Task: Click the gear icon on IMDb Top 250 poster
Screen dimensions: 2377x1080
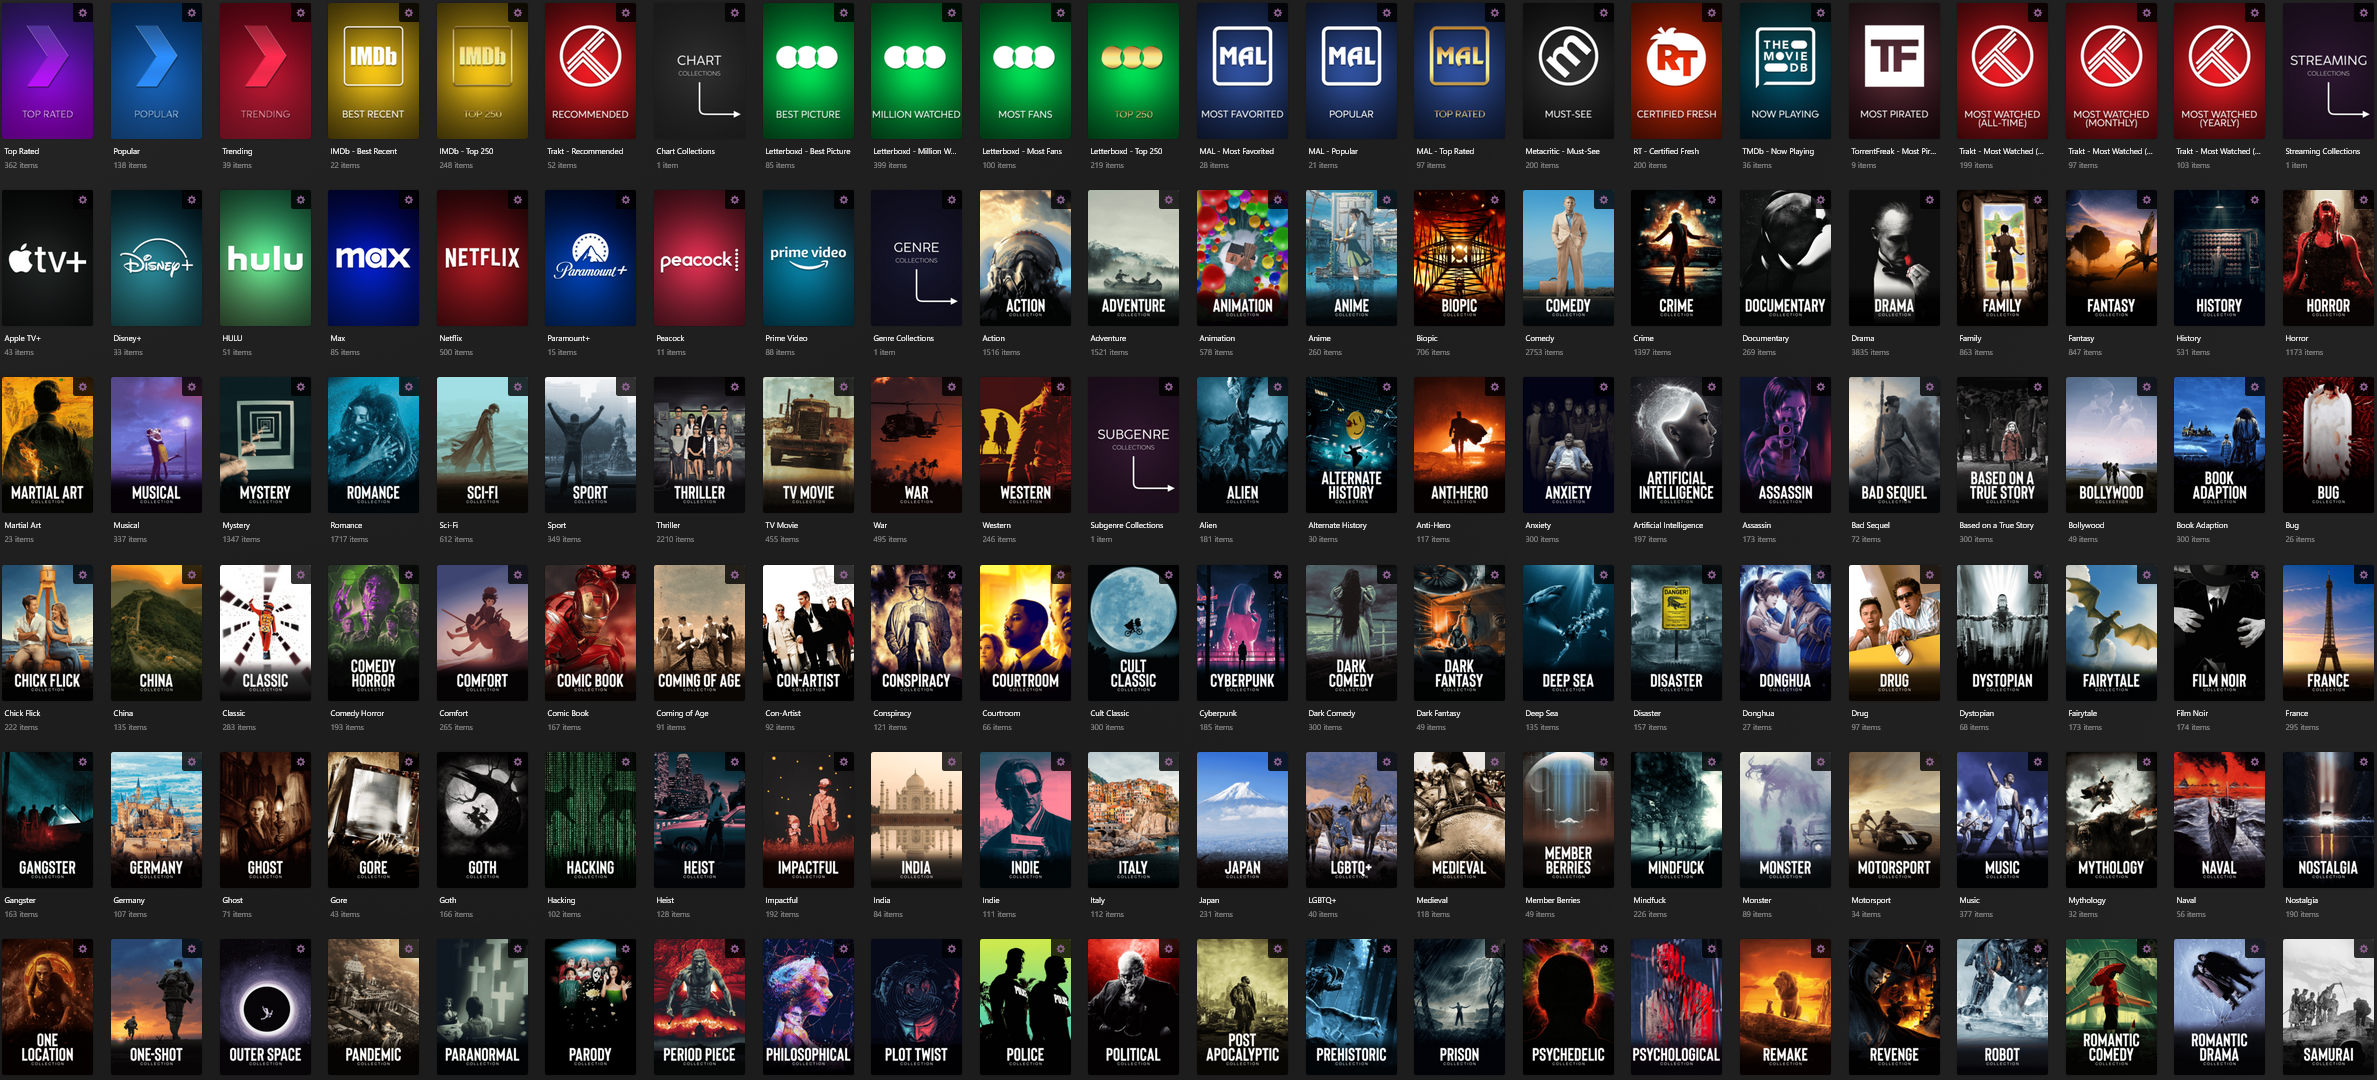Action: [x=517, y=13]
